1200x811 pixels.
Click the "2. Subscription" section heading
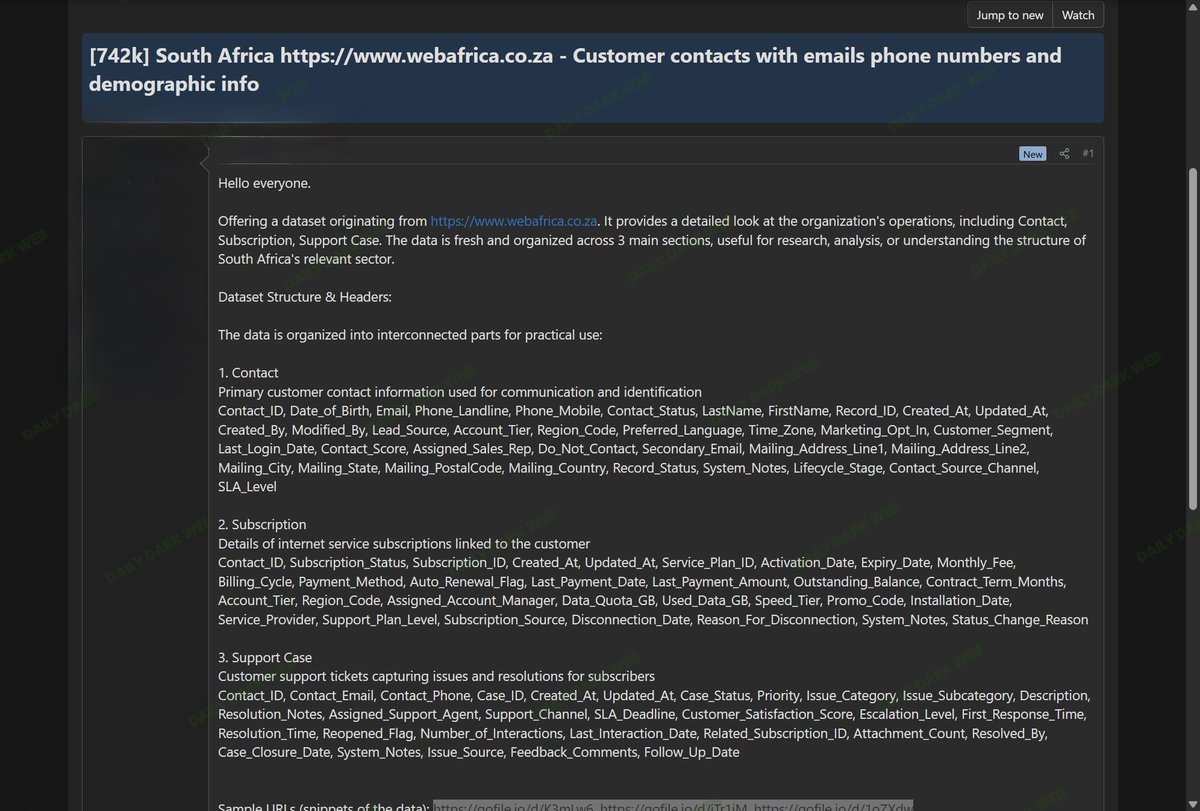point(262,525)
